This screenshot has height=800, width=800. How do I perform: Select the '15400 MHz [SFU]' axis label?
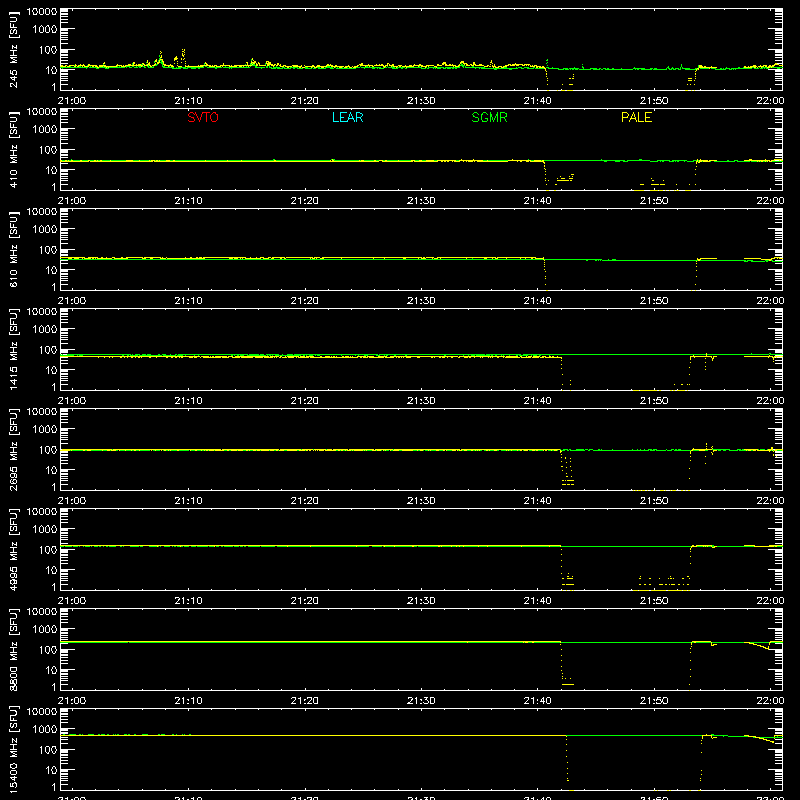tap(14, 750)
